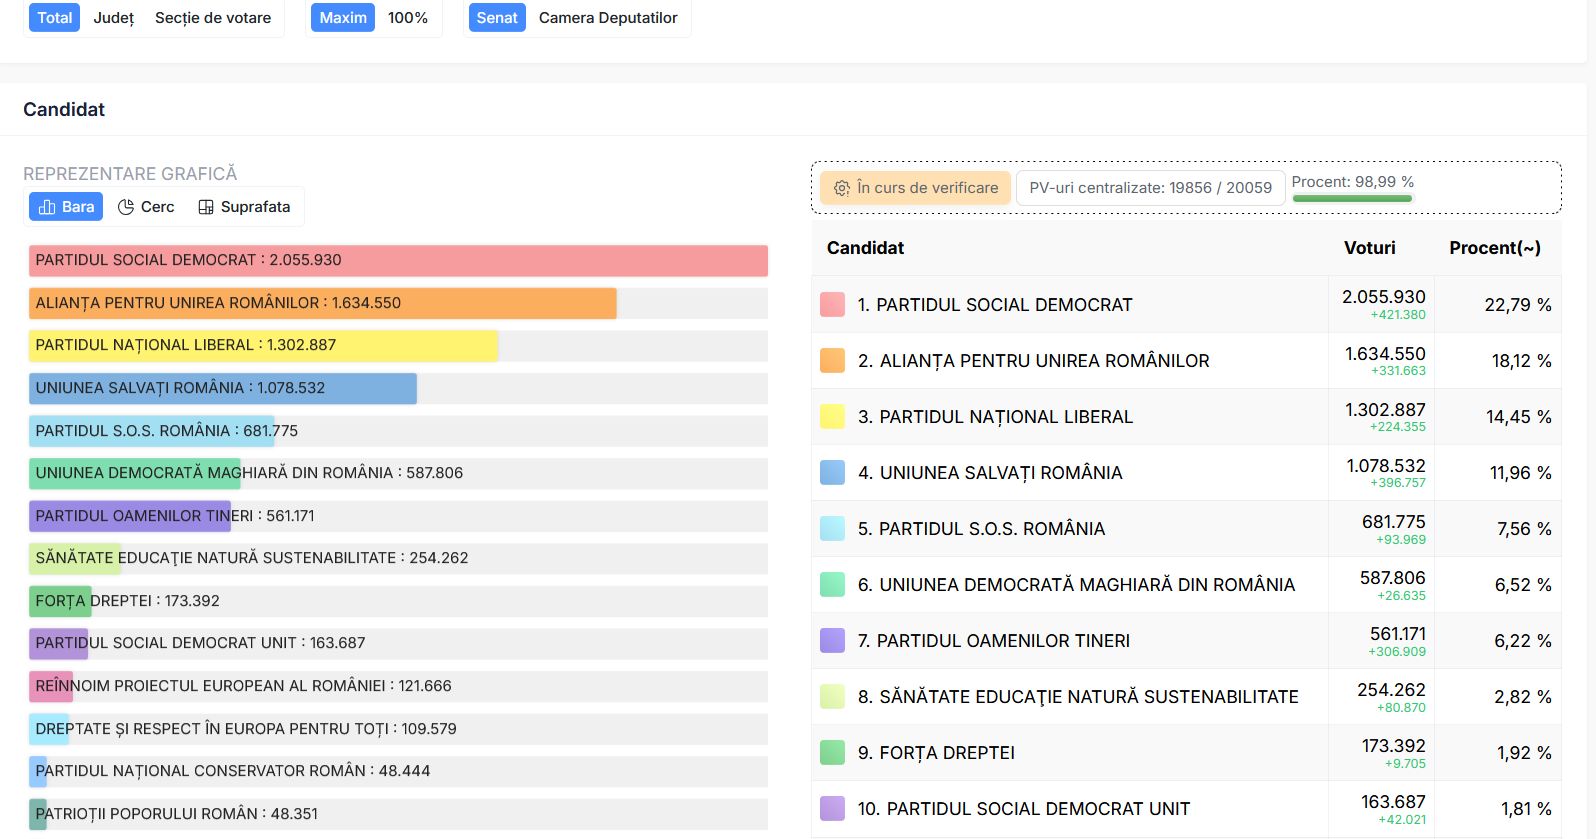Click the Uniunea Salvați România chart bar

(x=223, y=388)
